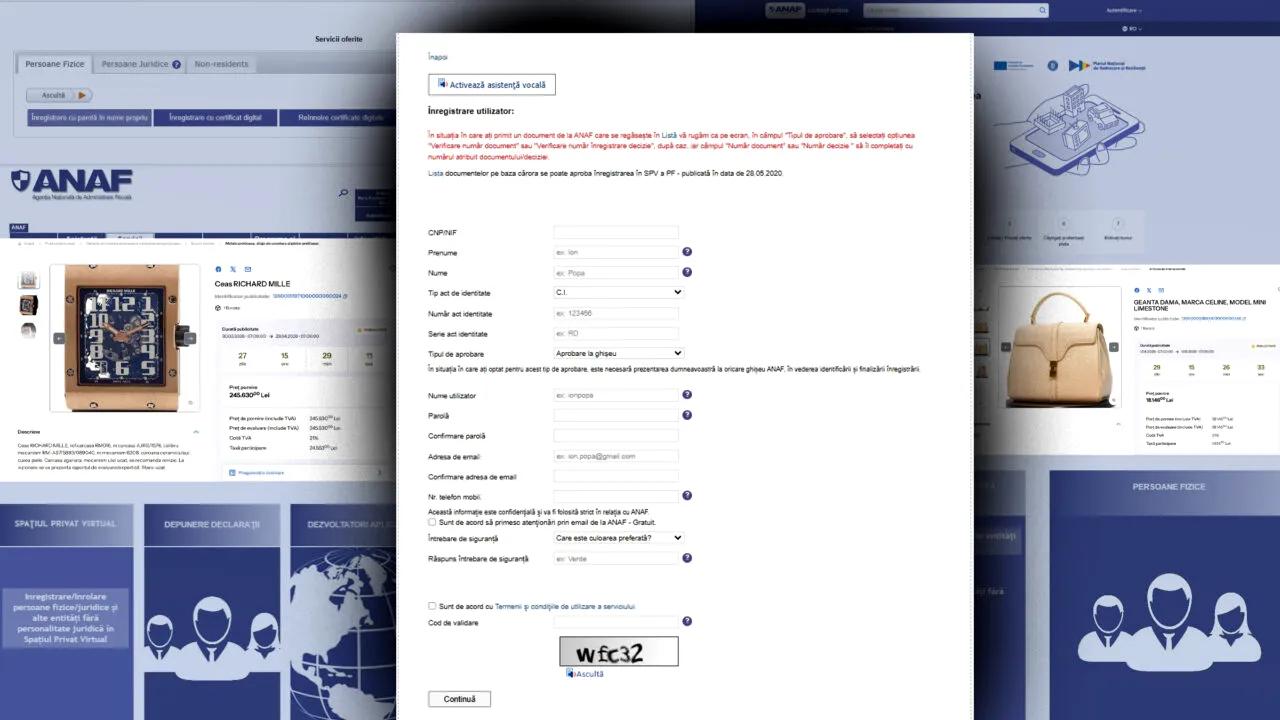
Task: Switch to the Persoane Juridice tab
Action: click(141, 64)
